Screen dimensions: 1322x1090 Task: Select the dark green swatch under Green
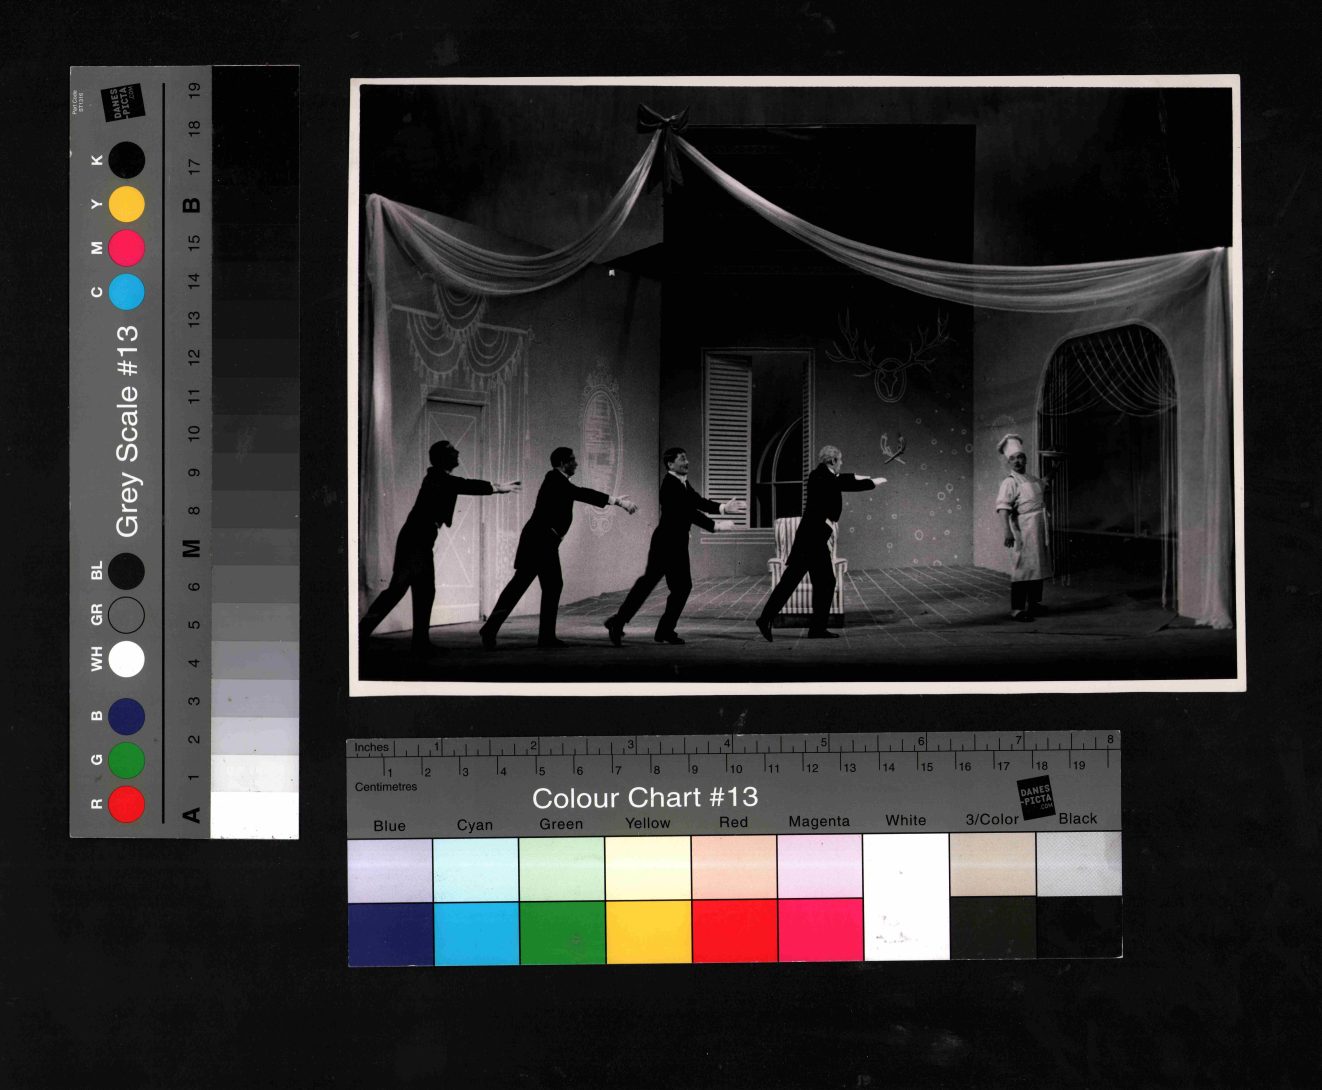[x=562, y=932]
